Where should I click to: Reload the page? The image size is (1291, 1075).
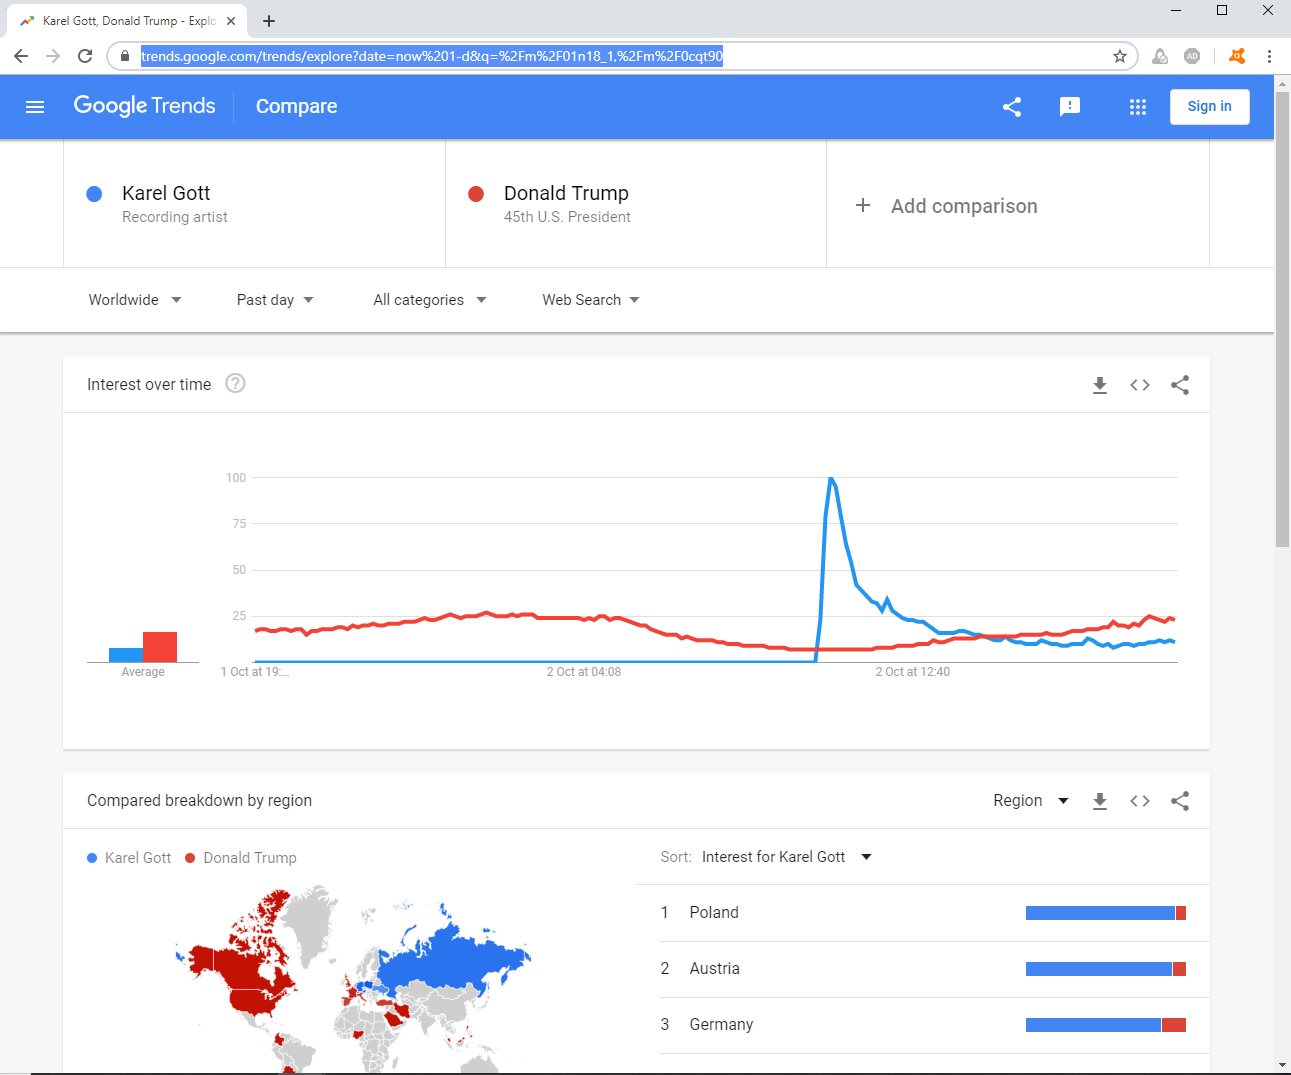85,56
